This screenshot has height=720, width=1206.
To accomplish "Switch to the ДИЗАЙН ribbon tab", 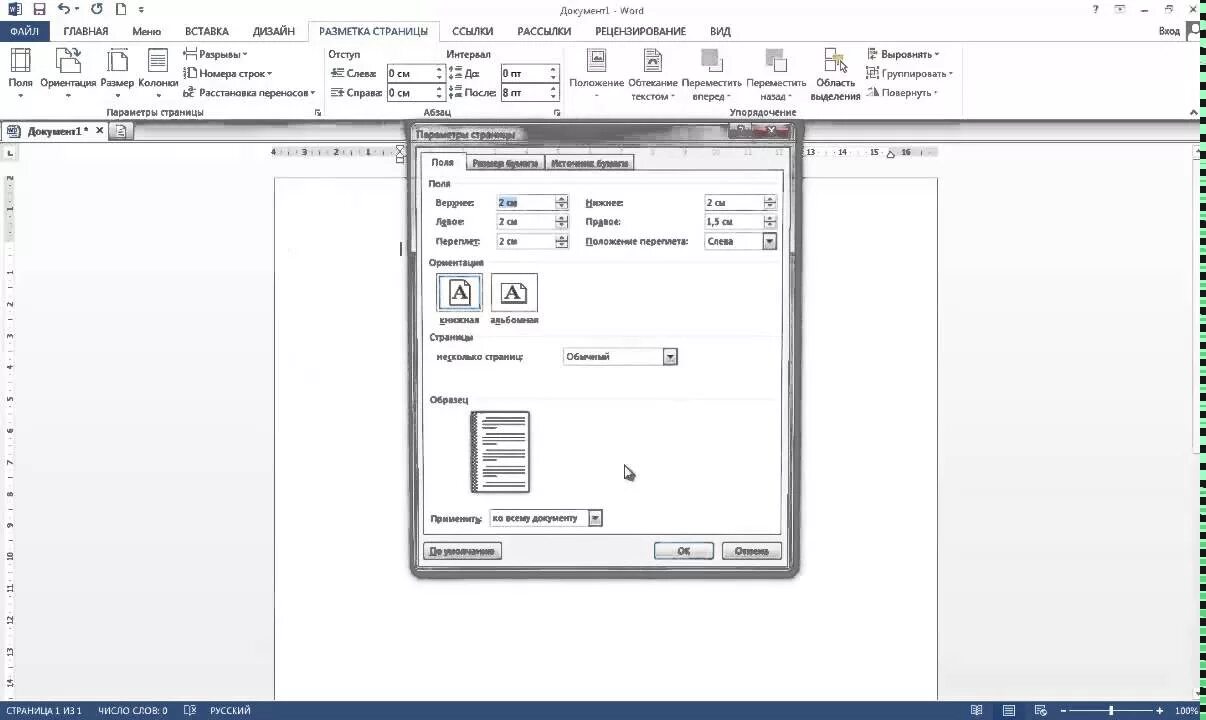I will coord(273,31).
